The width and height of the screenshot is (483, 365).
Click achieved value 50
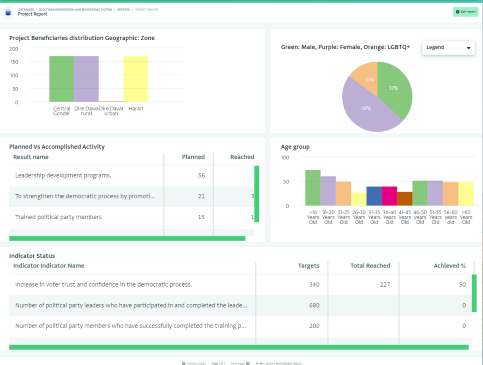point(462,285)
